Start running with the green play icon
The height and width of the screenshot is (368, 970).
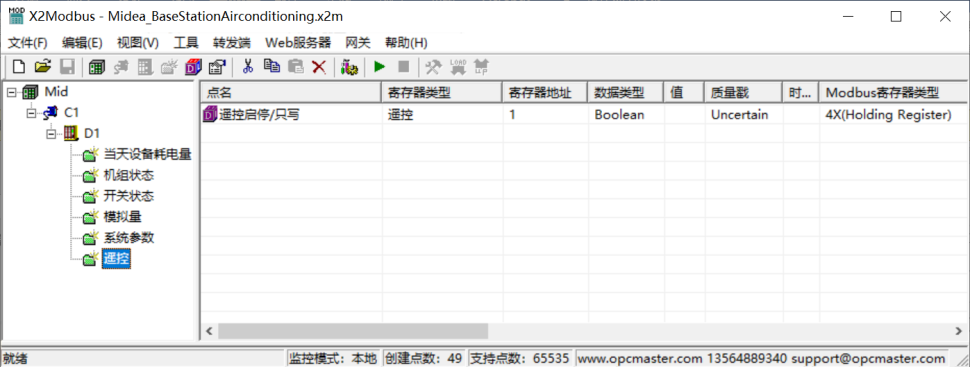point(380,67)
